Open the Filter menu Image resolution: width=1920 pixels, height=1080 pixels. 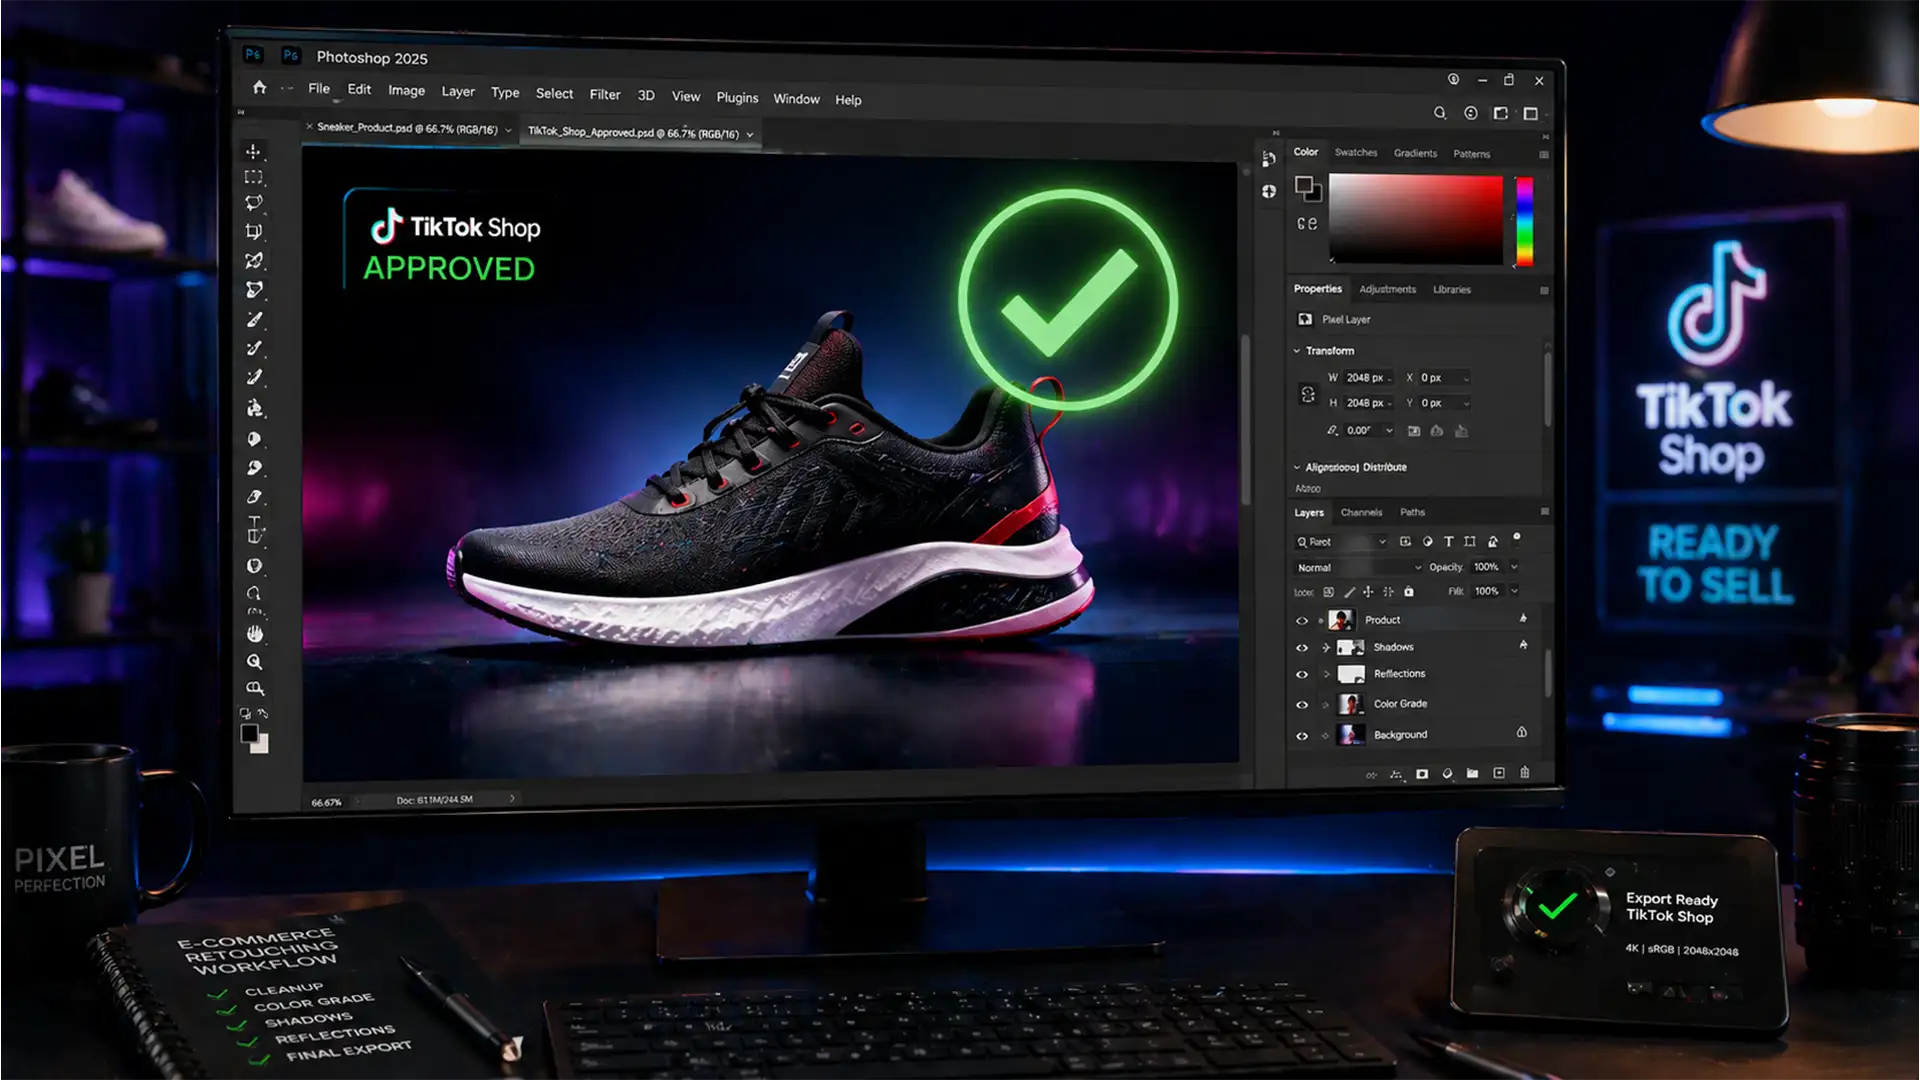(x=605, y=96)
